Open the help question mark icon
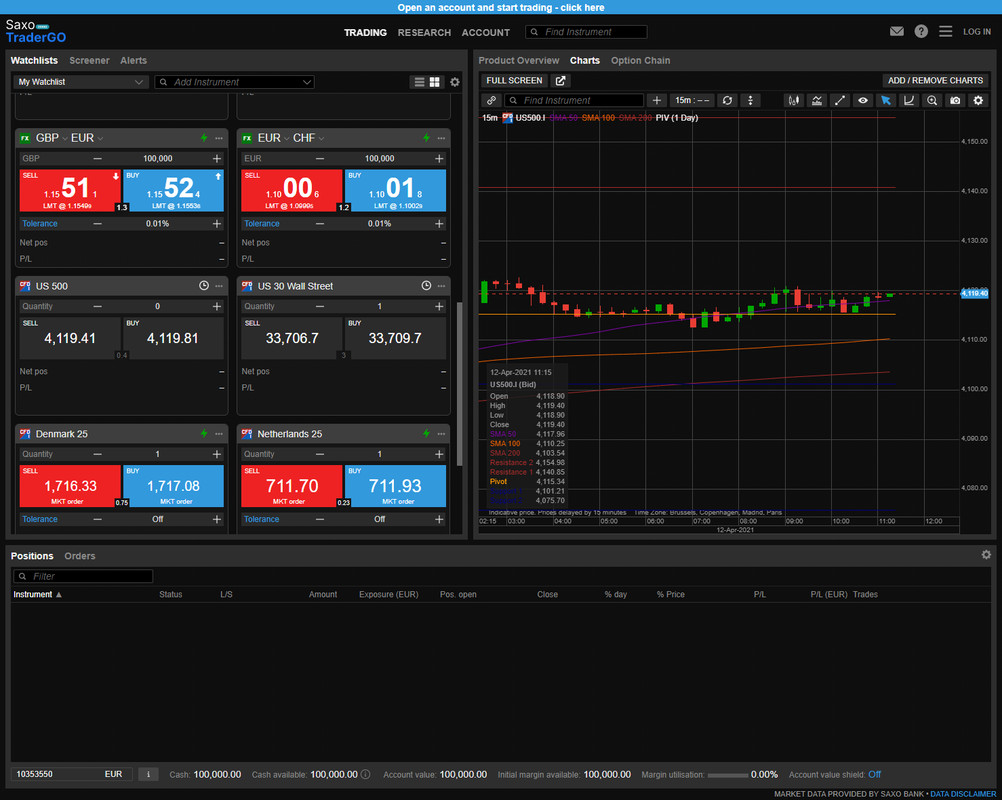 click(921, 31)
